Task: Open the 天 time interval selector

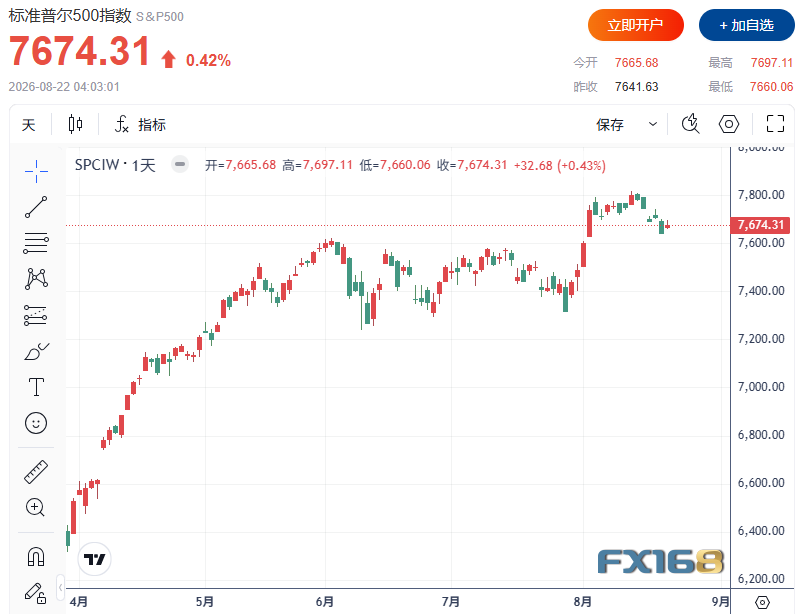Action: point(29,124)
